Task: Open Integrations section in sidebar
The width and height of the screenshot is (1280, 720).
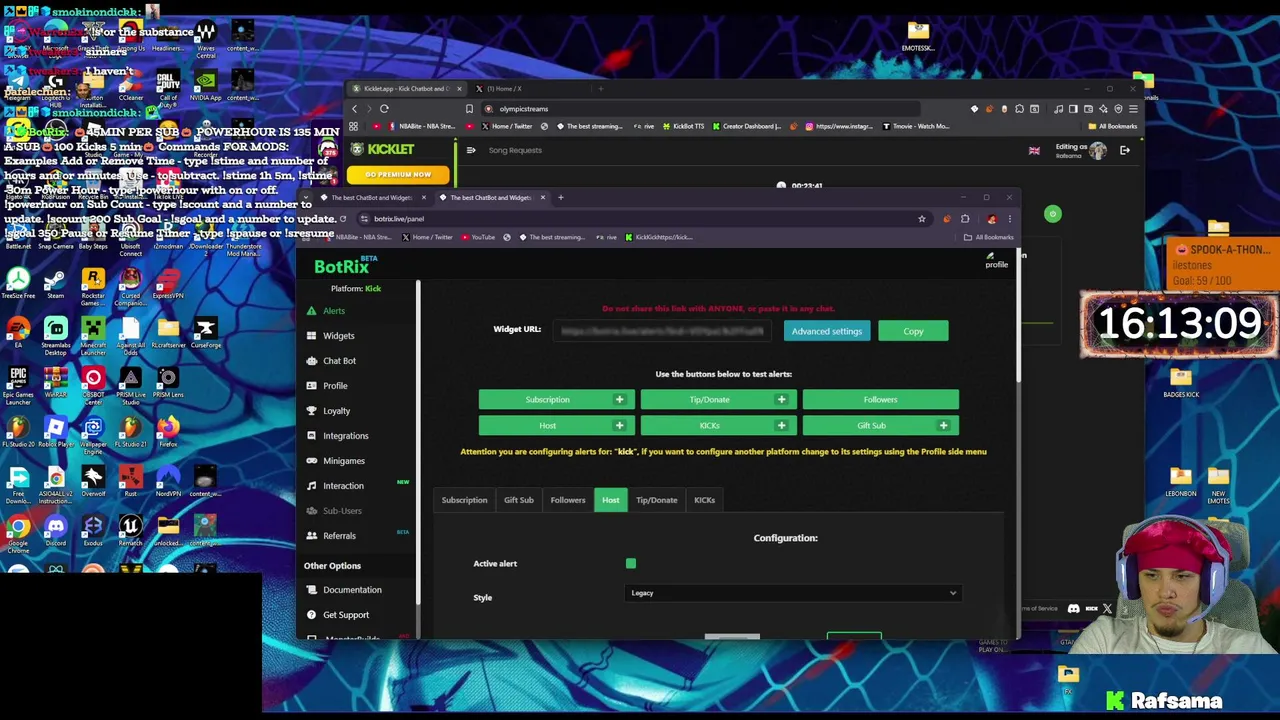Action: point(345,436)
